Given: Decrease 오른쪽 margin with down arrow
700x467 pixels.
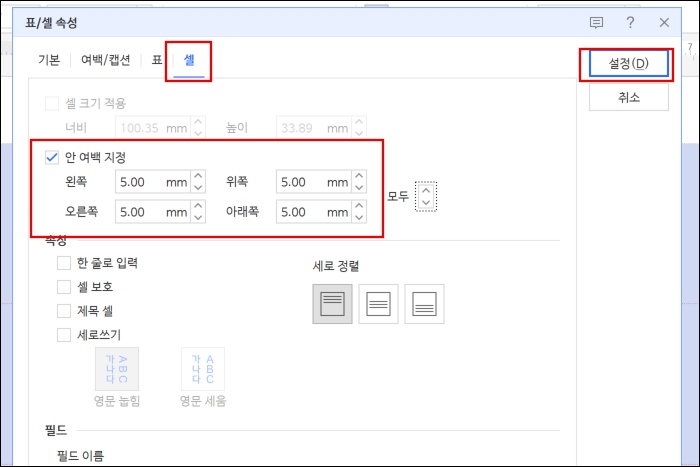Looking at the screenshot, I should click(x=198, y=217).
